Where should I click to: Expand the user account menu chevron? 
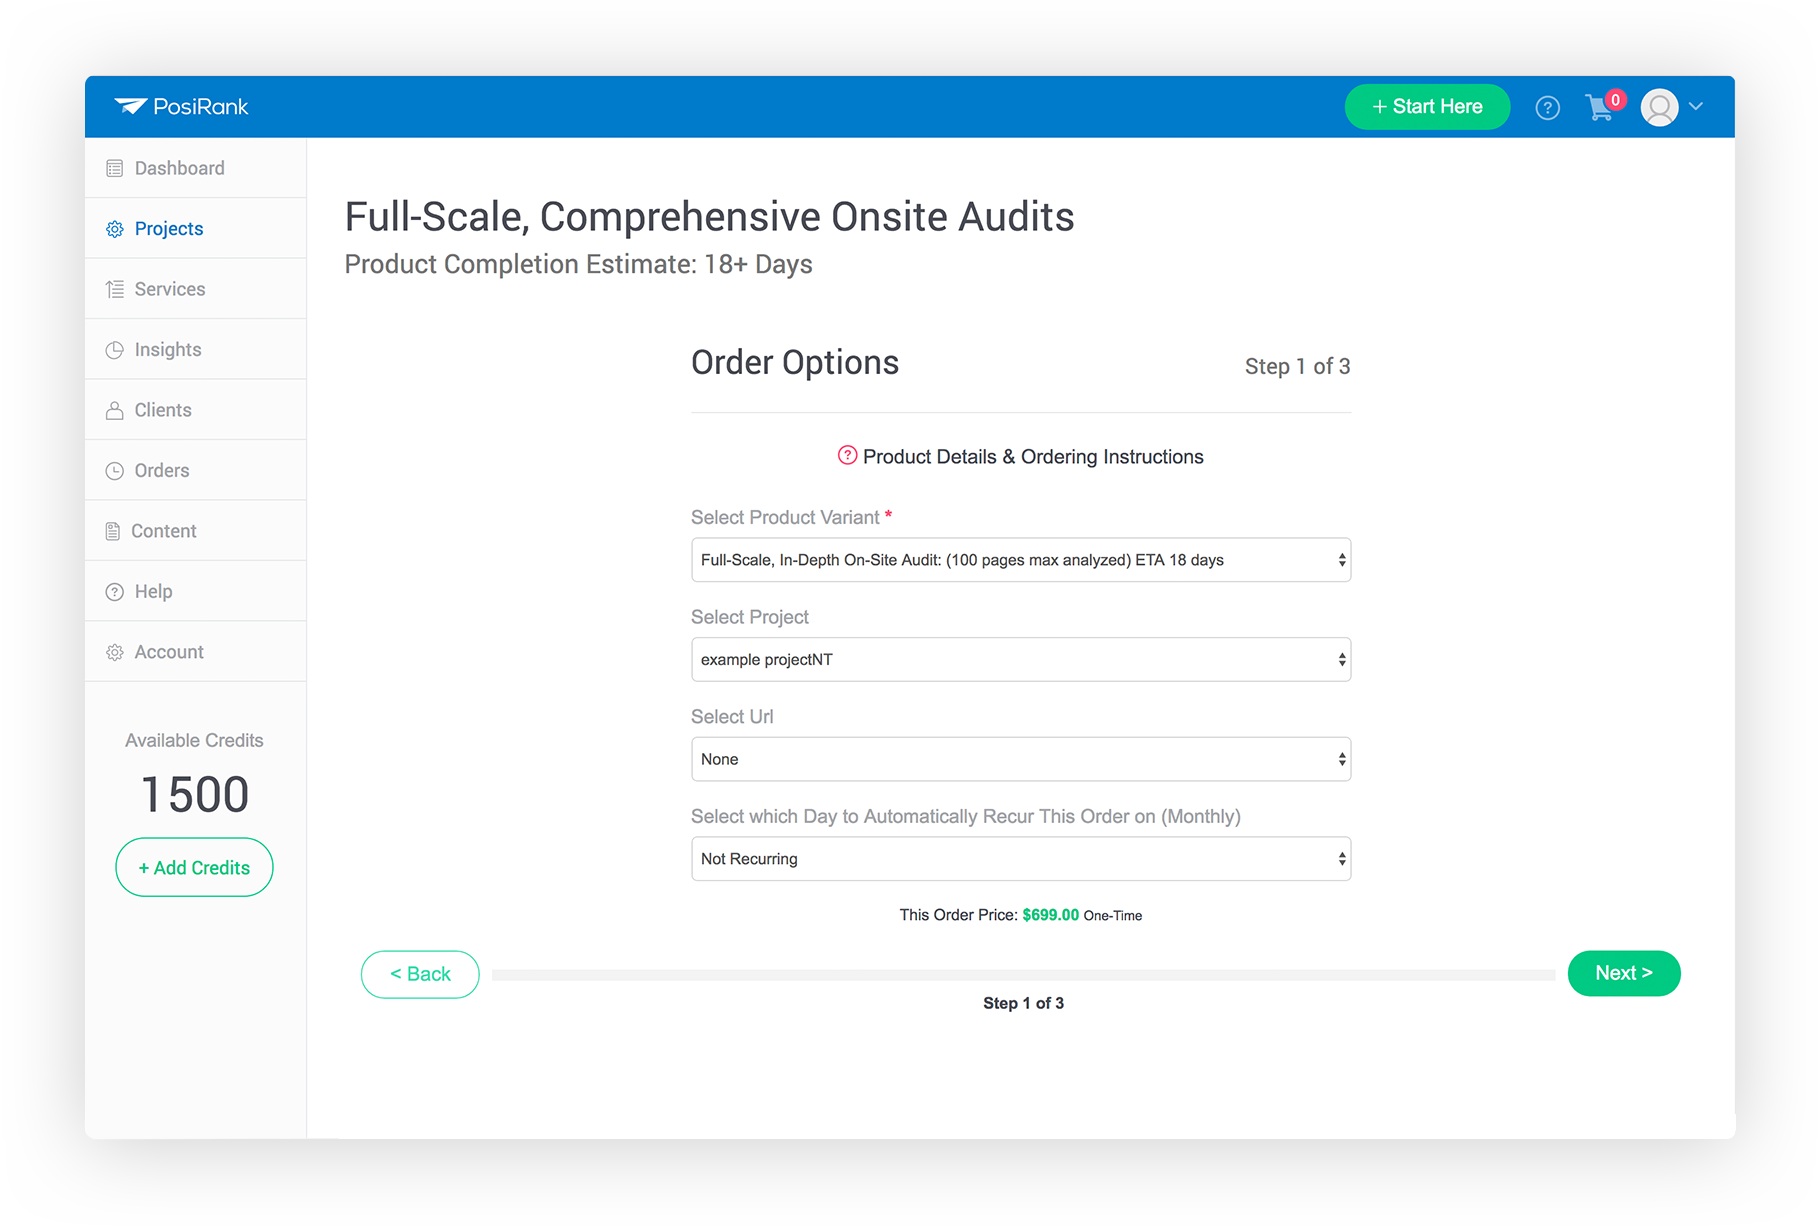[1696, 106]
